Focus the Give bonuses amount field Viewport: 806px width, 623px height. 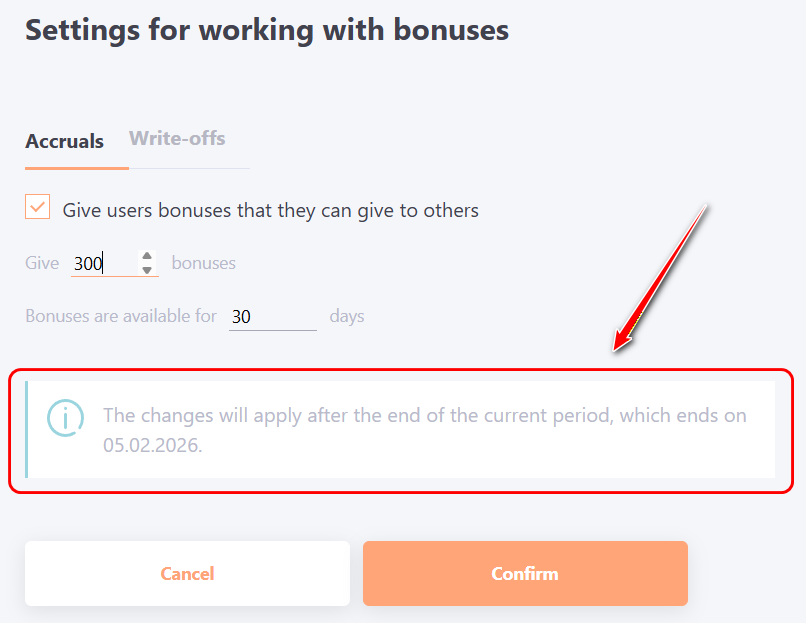(x=102, y=264)
